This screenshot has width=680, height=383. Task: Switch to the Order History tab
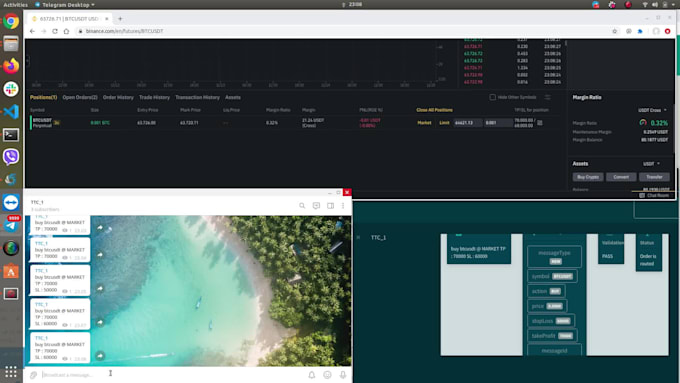tap(118, 98)
